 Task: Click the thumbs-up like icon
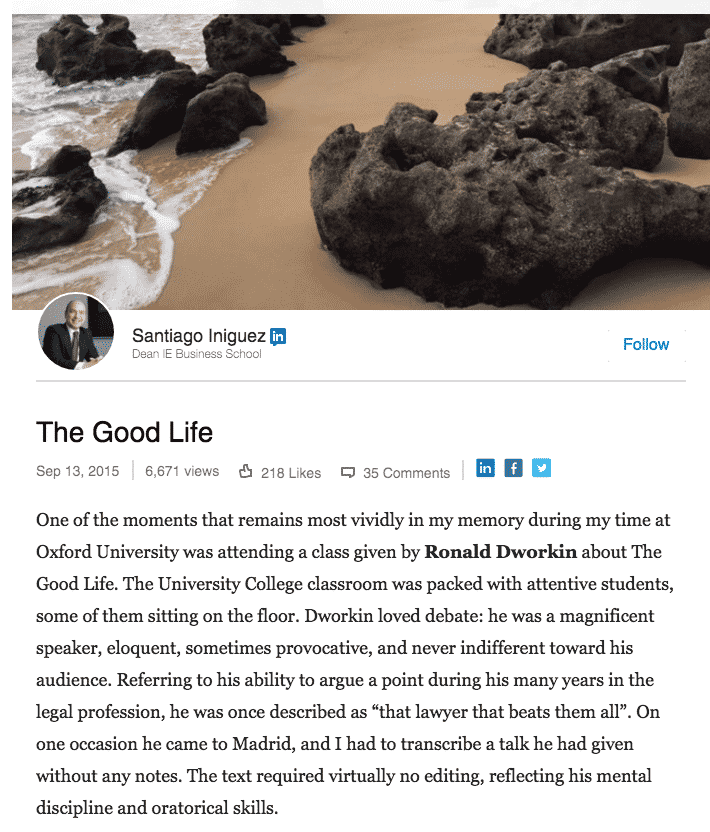click(x=245, y=471)
